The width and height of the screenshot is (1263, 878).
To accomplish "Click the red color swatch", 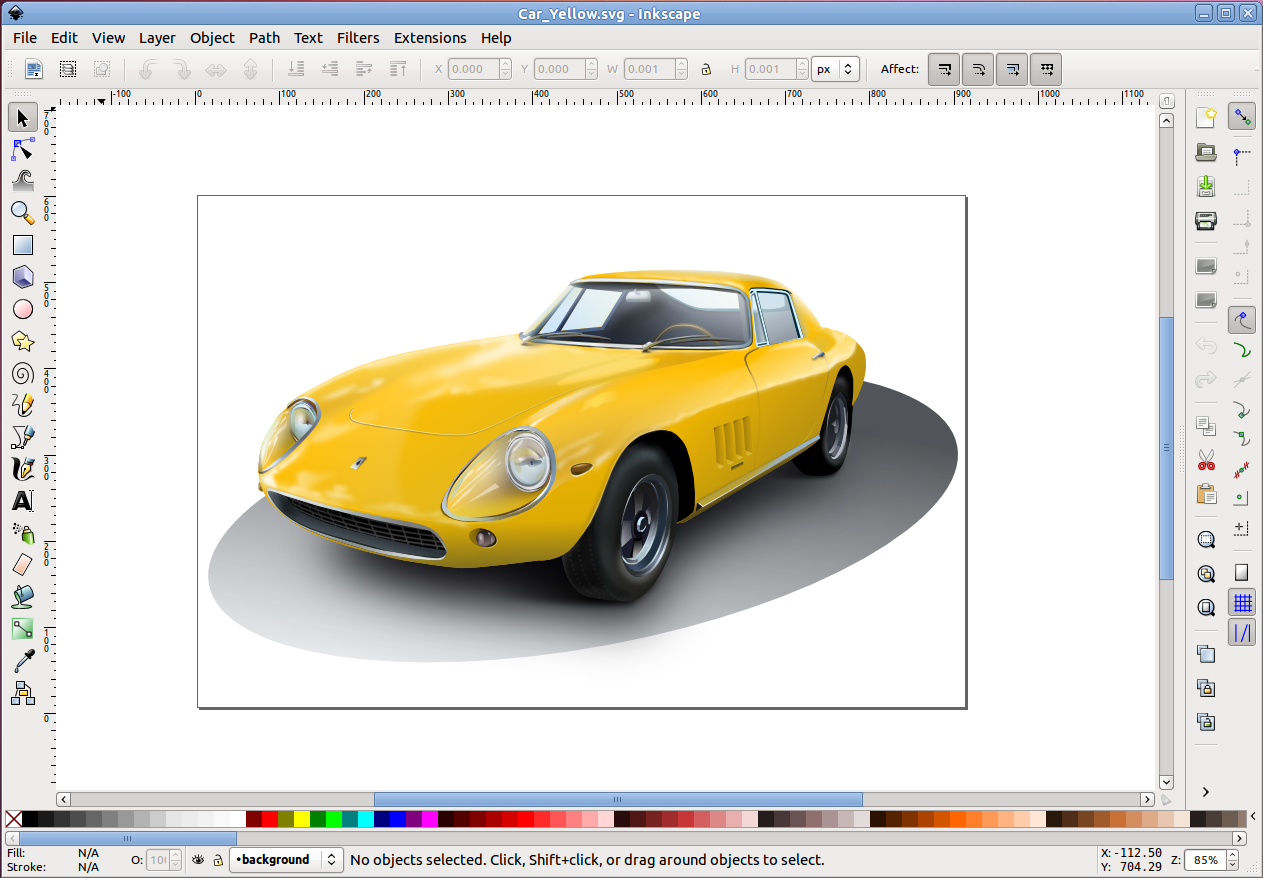I will pyautogui.click(x=269, y=819).
